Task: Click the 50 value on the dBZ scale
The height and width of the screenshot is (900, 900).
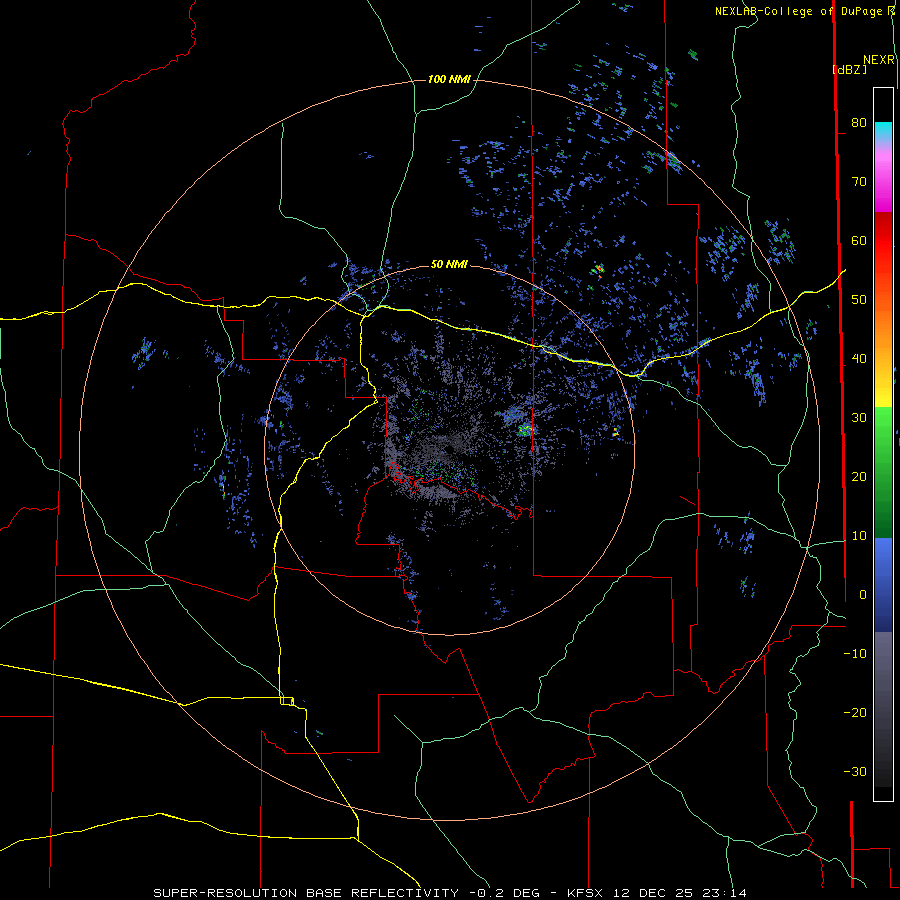Action: pyautogui.click(x=859, y=300)
